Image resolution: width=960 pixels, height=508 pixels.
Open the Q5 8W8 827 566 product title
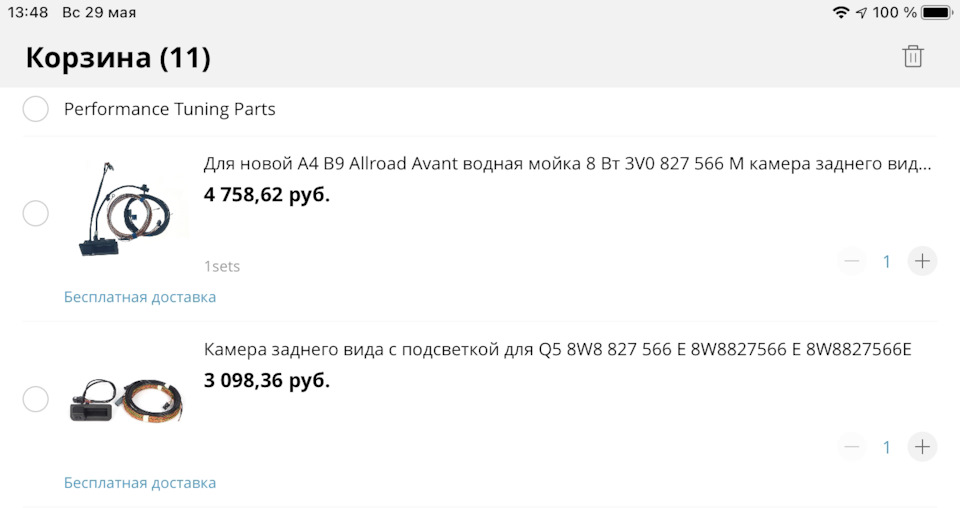pos(557,350)
